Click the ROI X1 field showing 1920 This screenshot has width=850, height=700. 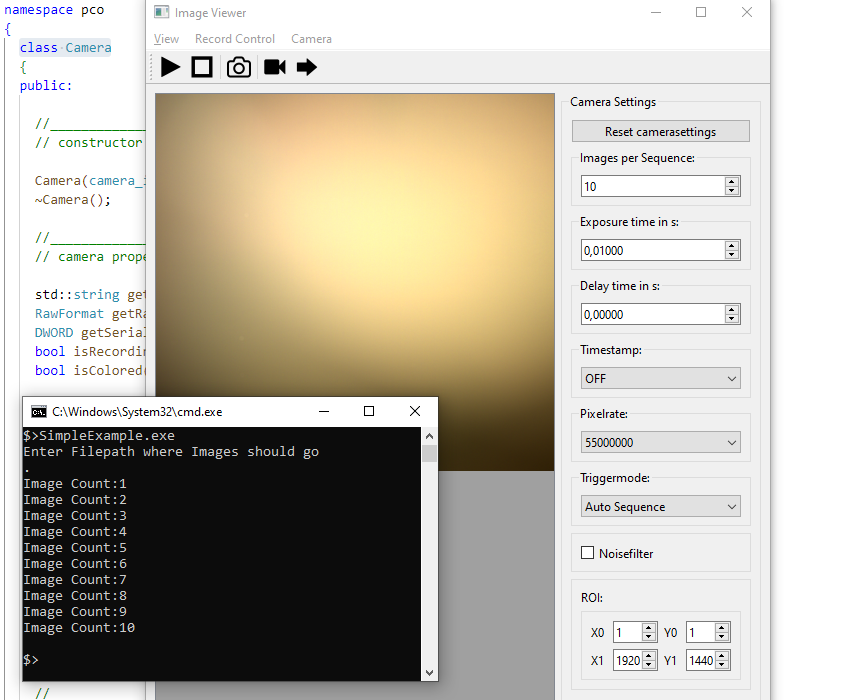click(x=628, y=660)
